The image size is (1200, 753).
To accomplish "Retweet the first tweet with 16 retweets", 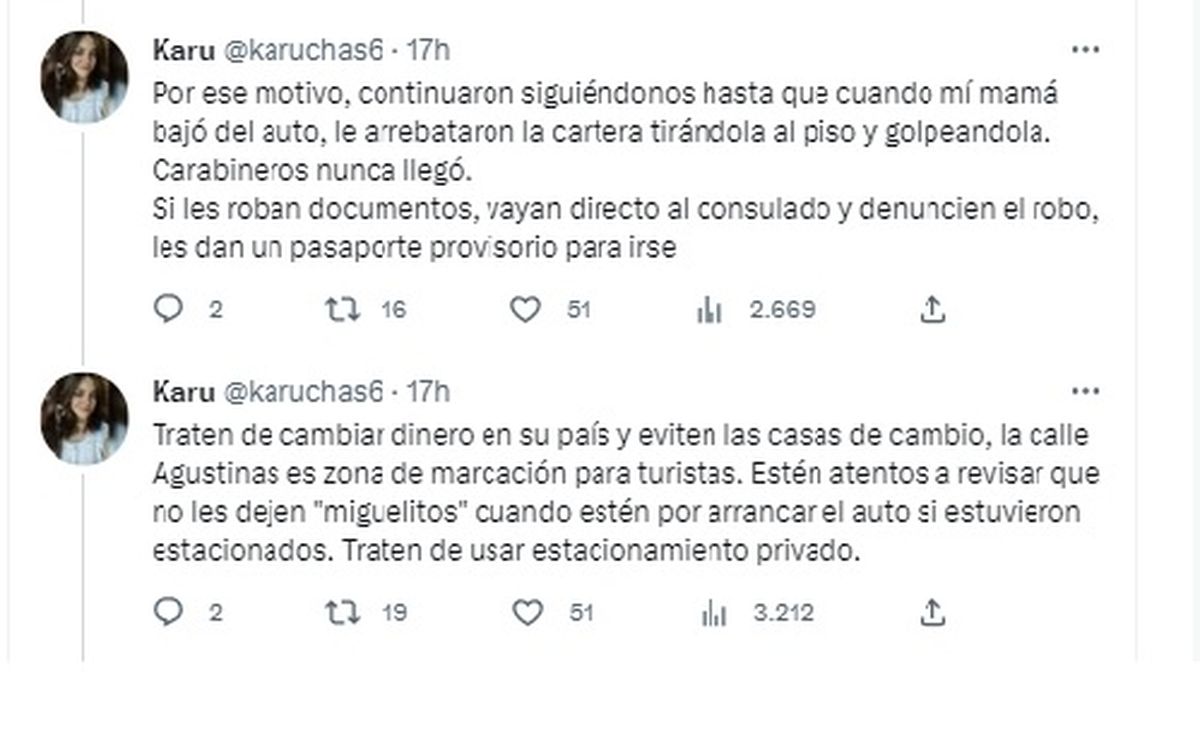I will 343,310.
